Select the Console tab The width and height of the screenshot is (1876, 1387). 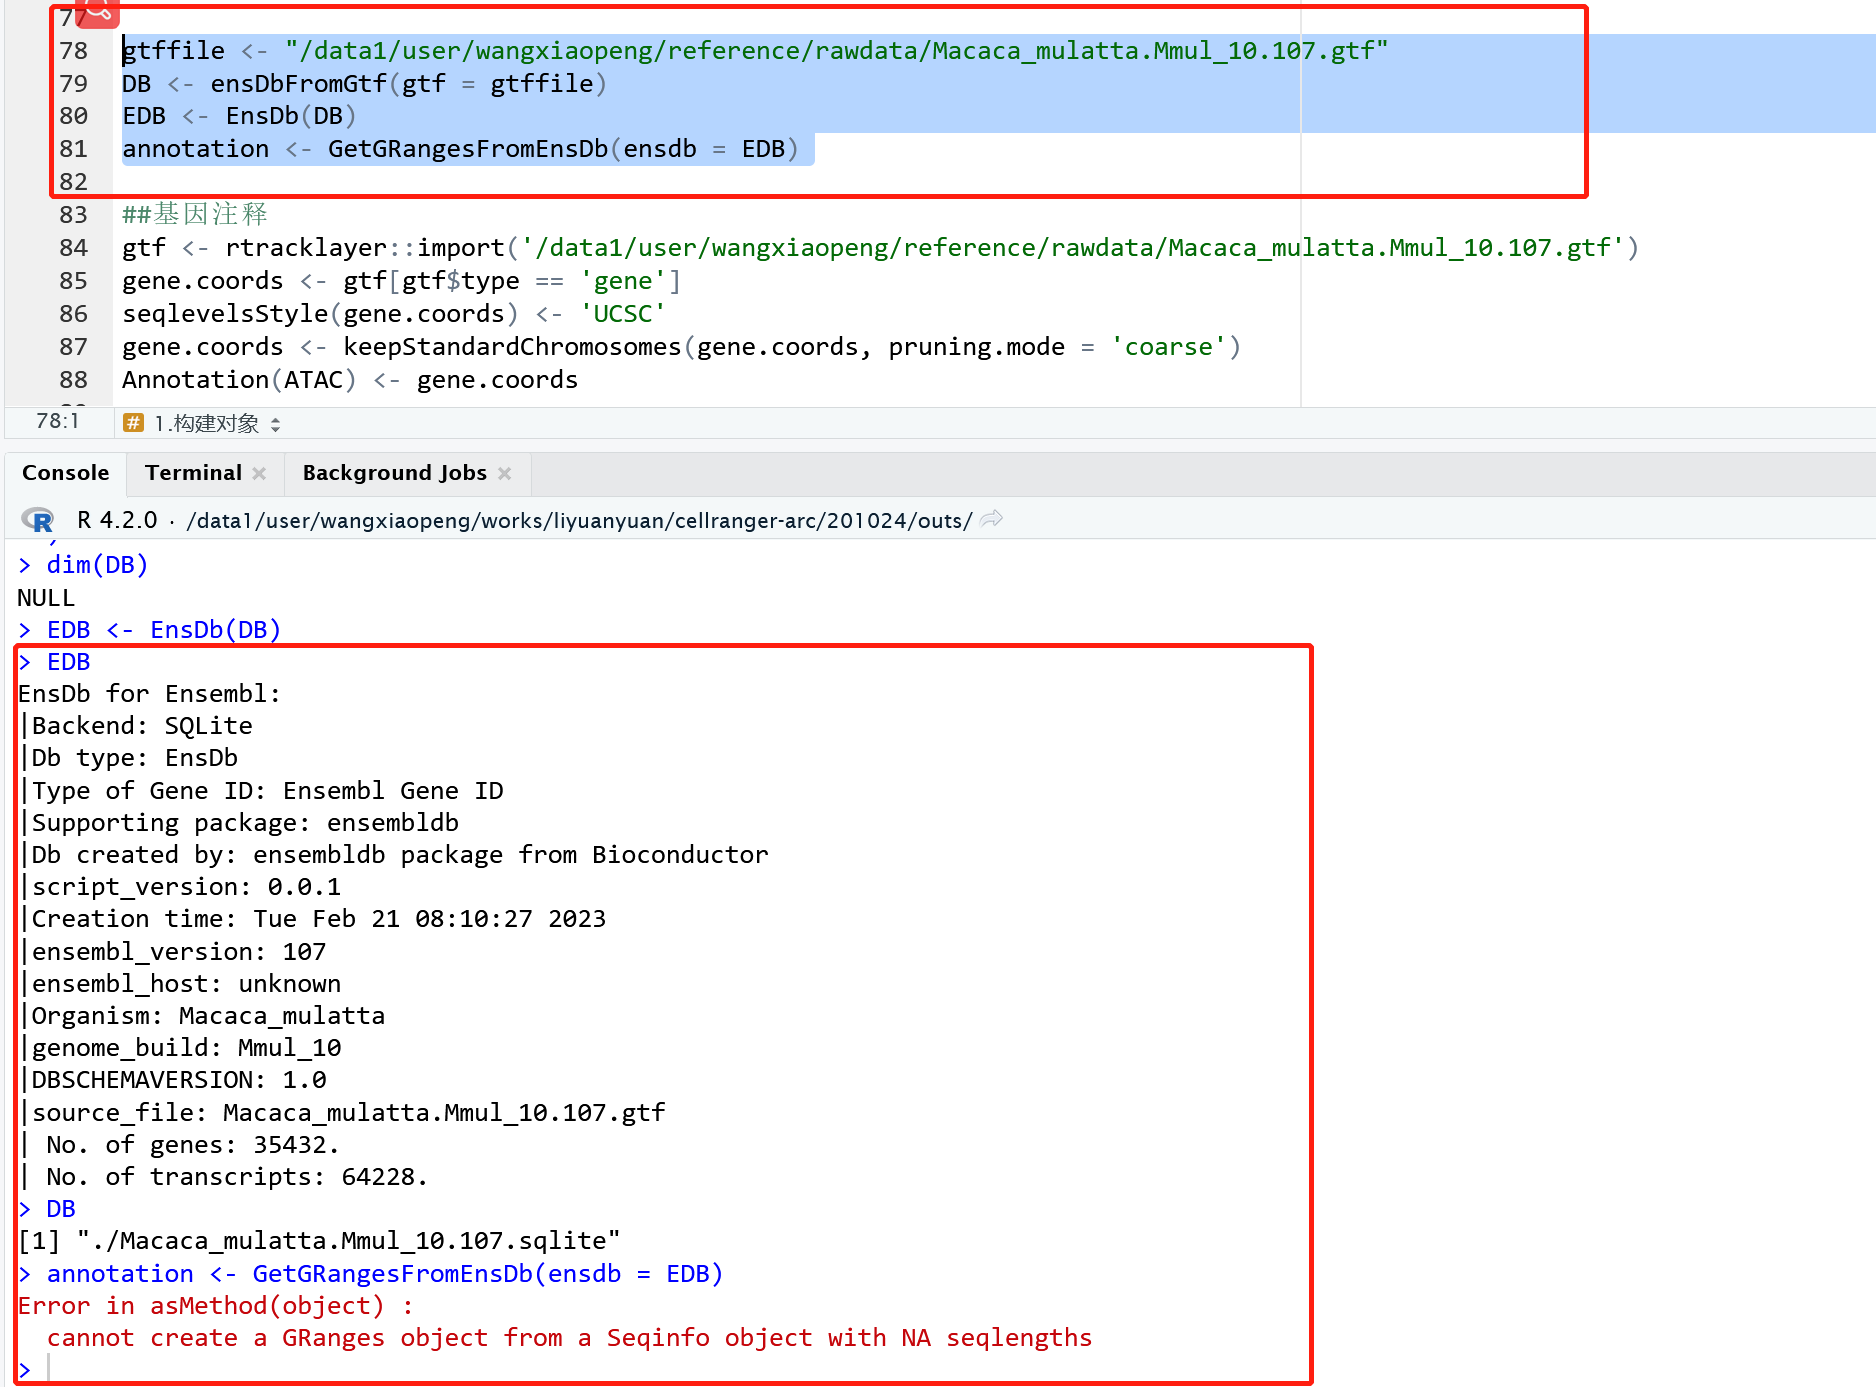point(65,472)
